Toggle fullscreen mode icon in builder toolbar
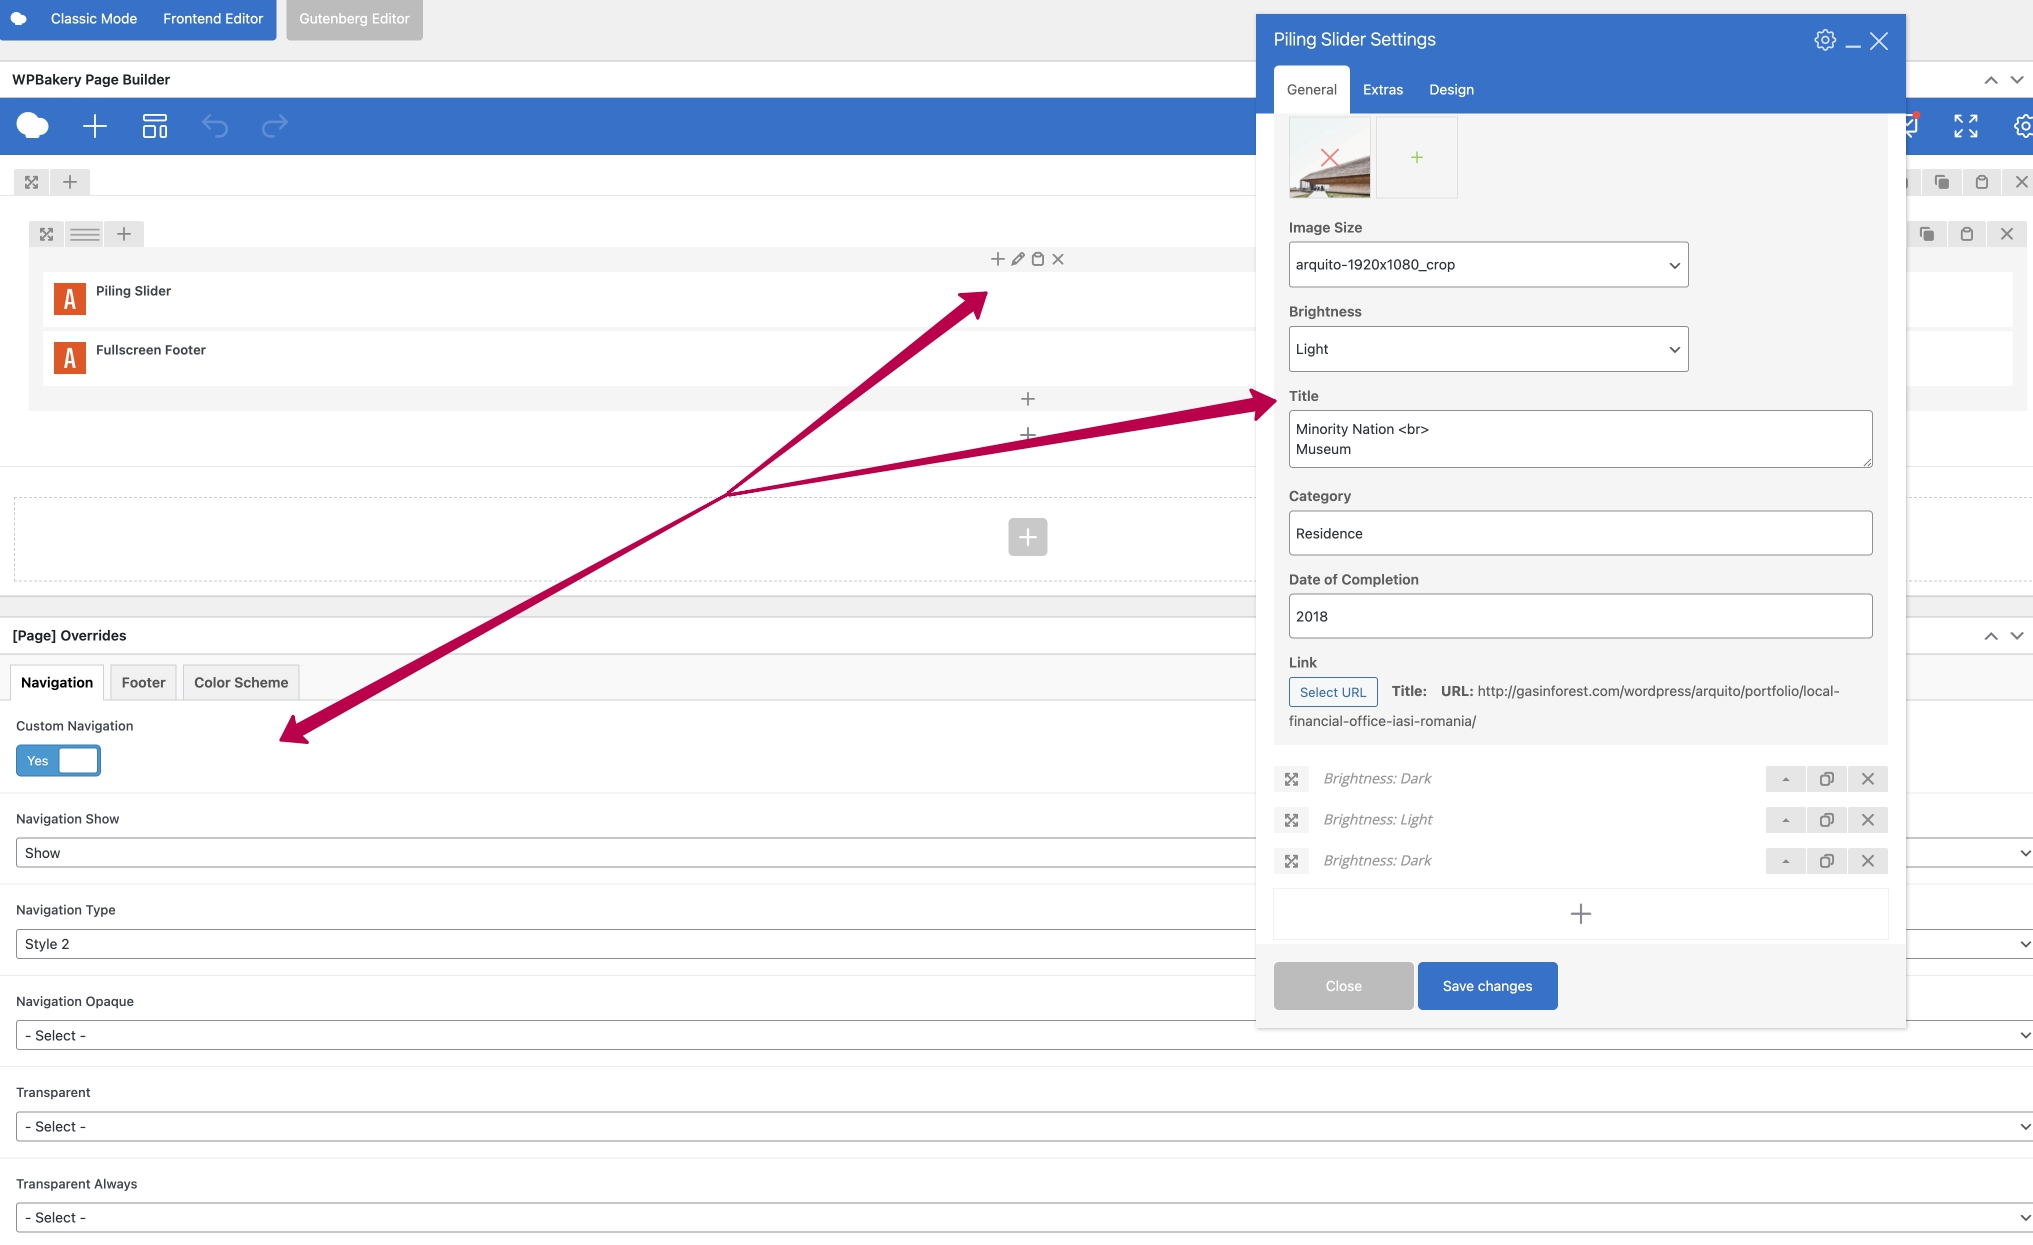This screenshot has height=1245, width=2033. pyautogui.click(x=1966, y=126)
